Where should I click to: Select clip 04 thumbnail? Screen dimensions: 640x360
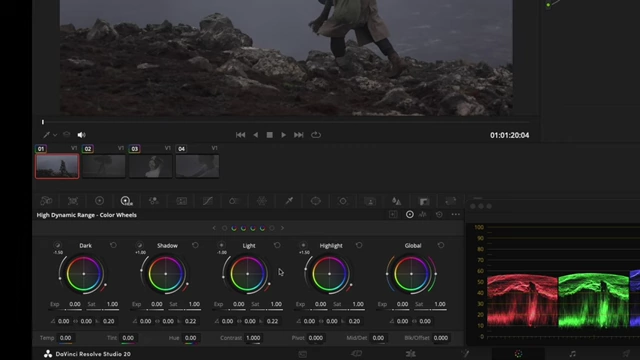coord(198,166)
